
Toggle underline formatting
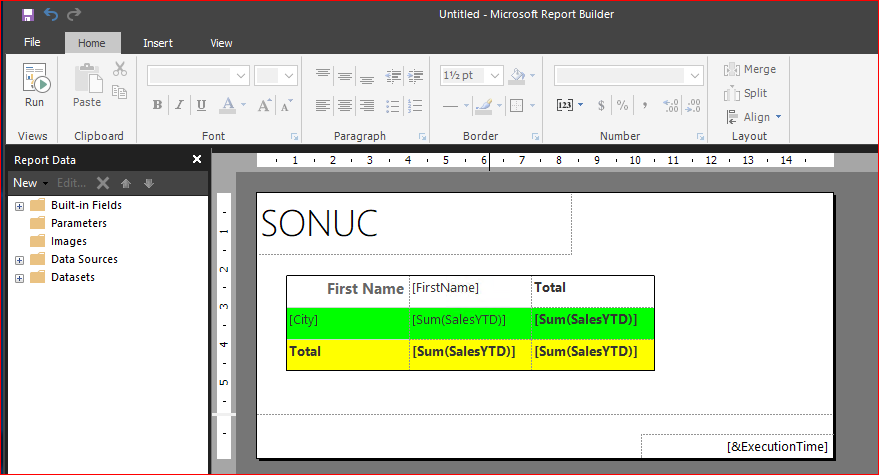(201, 105)
